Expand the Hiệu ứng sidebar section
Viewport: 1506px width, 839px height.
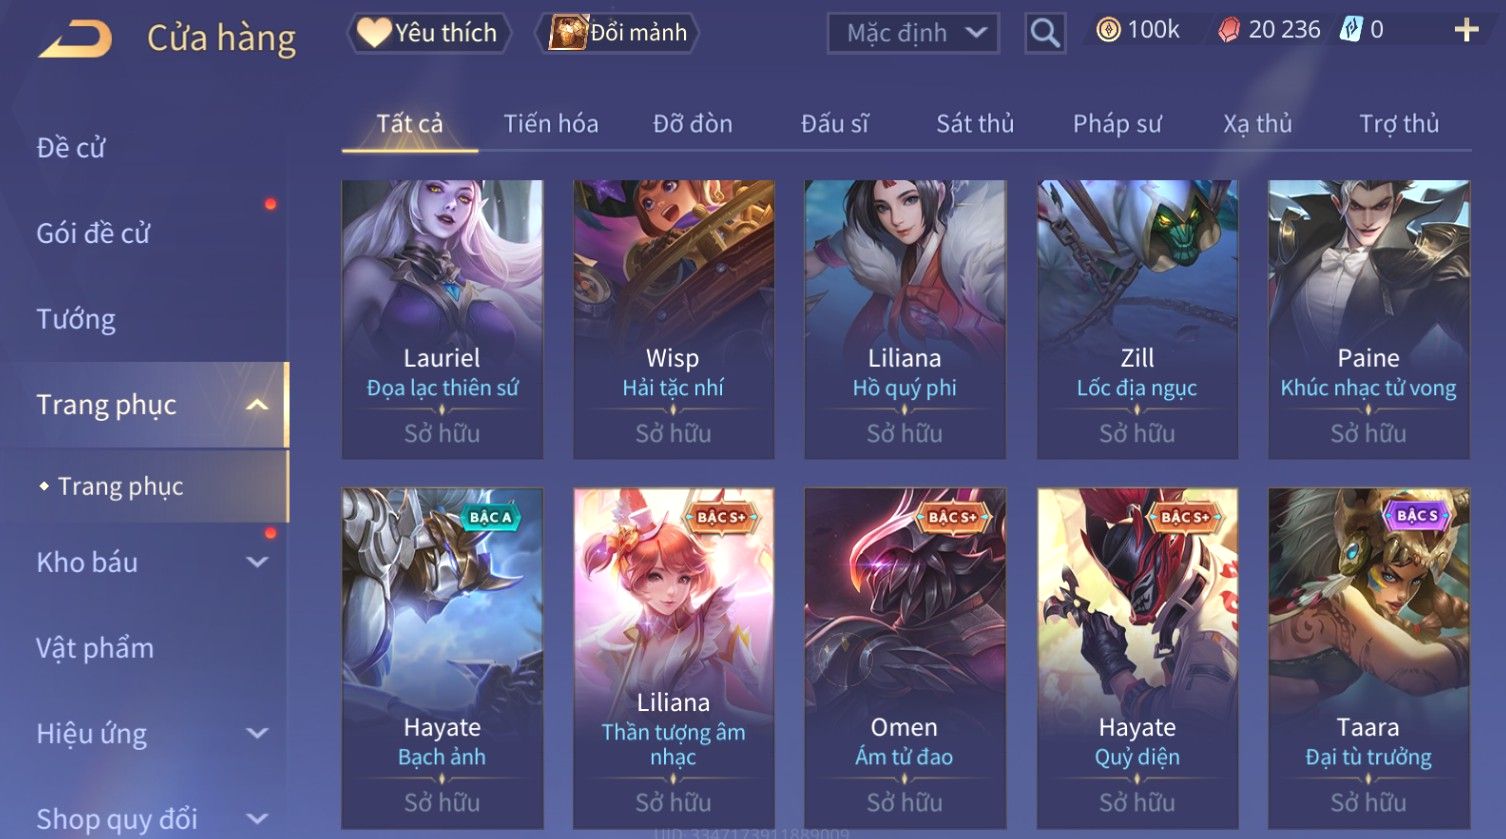pos(257,733)
